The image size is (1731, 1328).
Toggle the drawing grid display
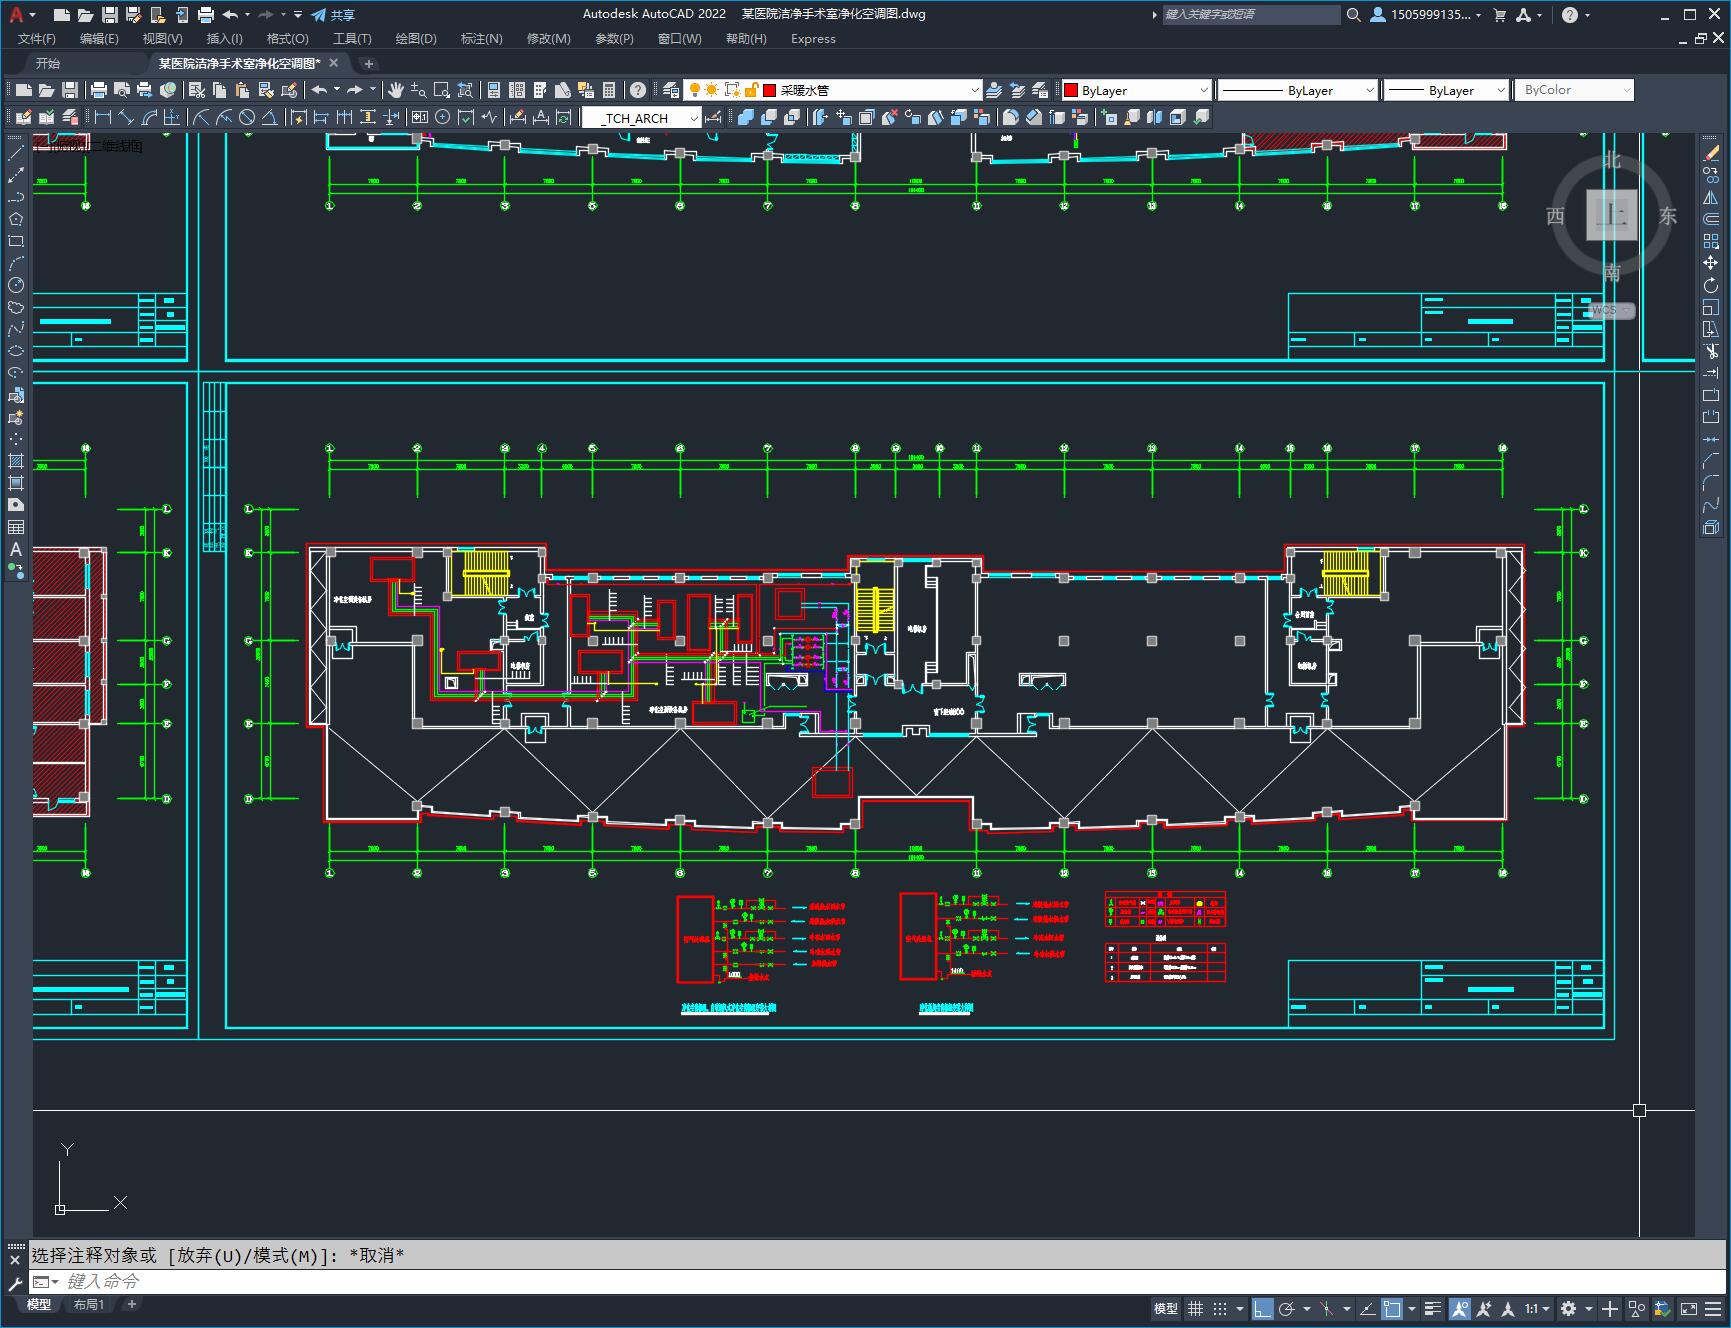tap(1196, 1308)
